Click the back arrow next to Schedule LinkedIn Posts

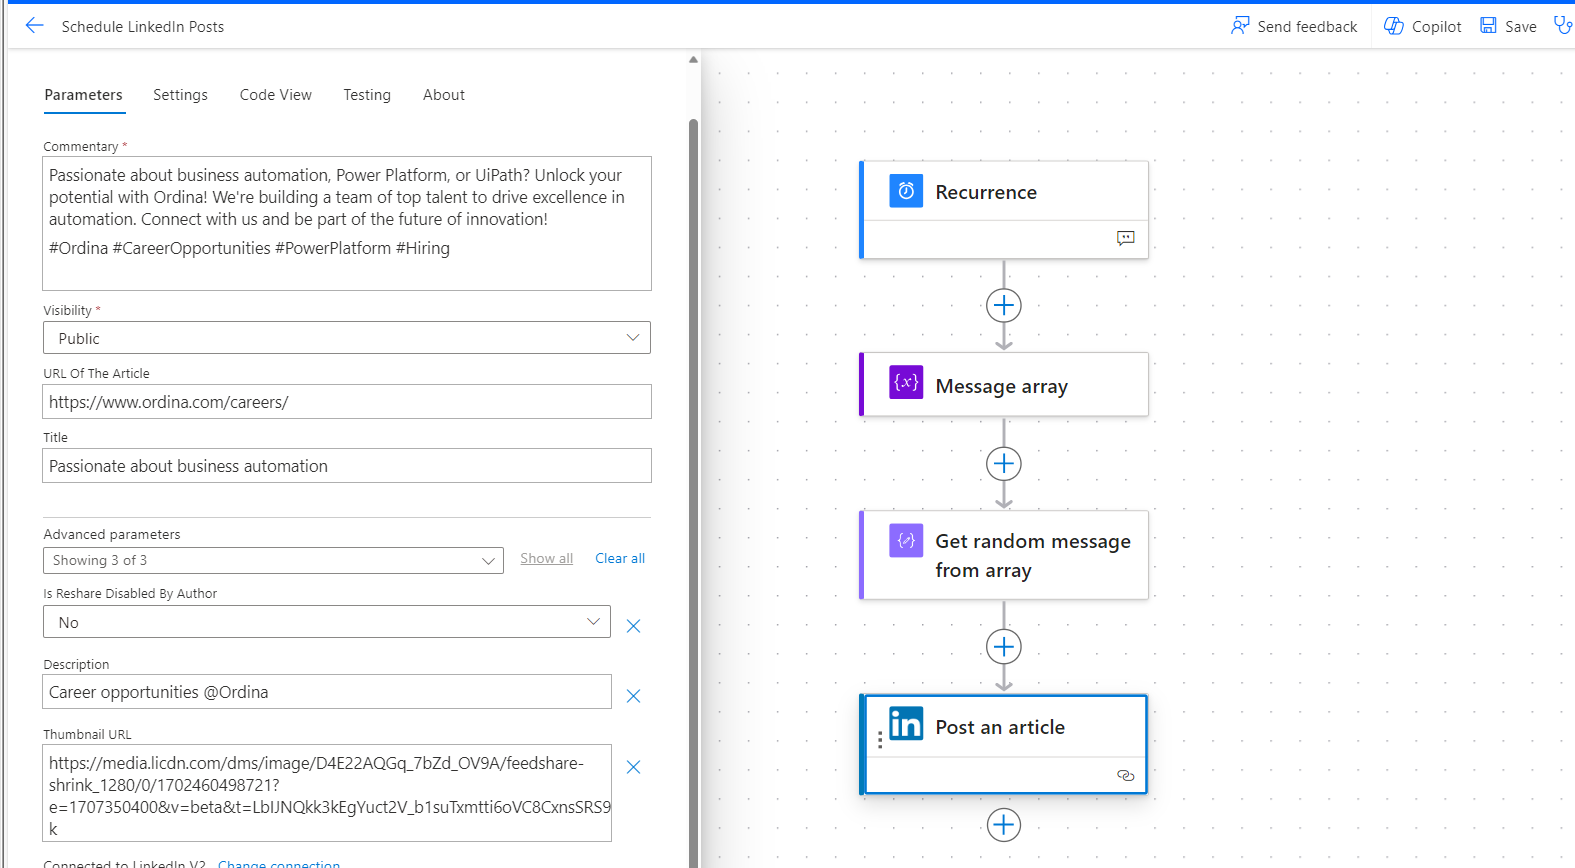coord(34,26)
